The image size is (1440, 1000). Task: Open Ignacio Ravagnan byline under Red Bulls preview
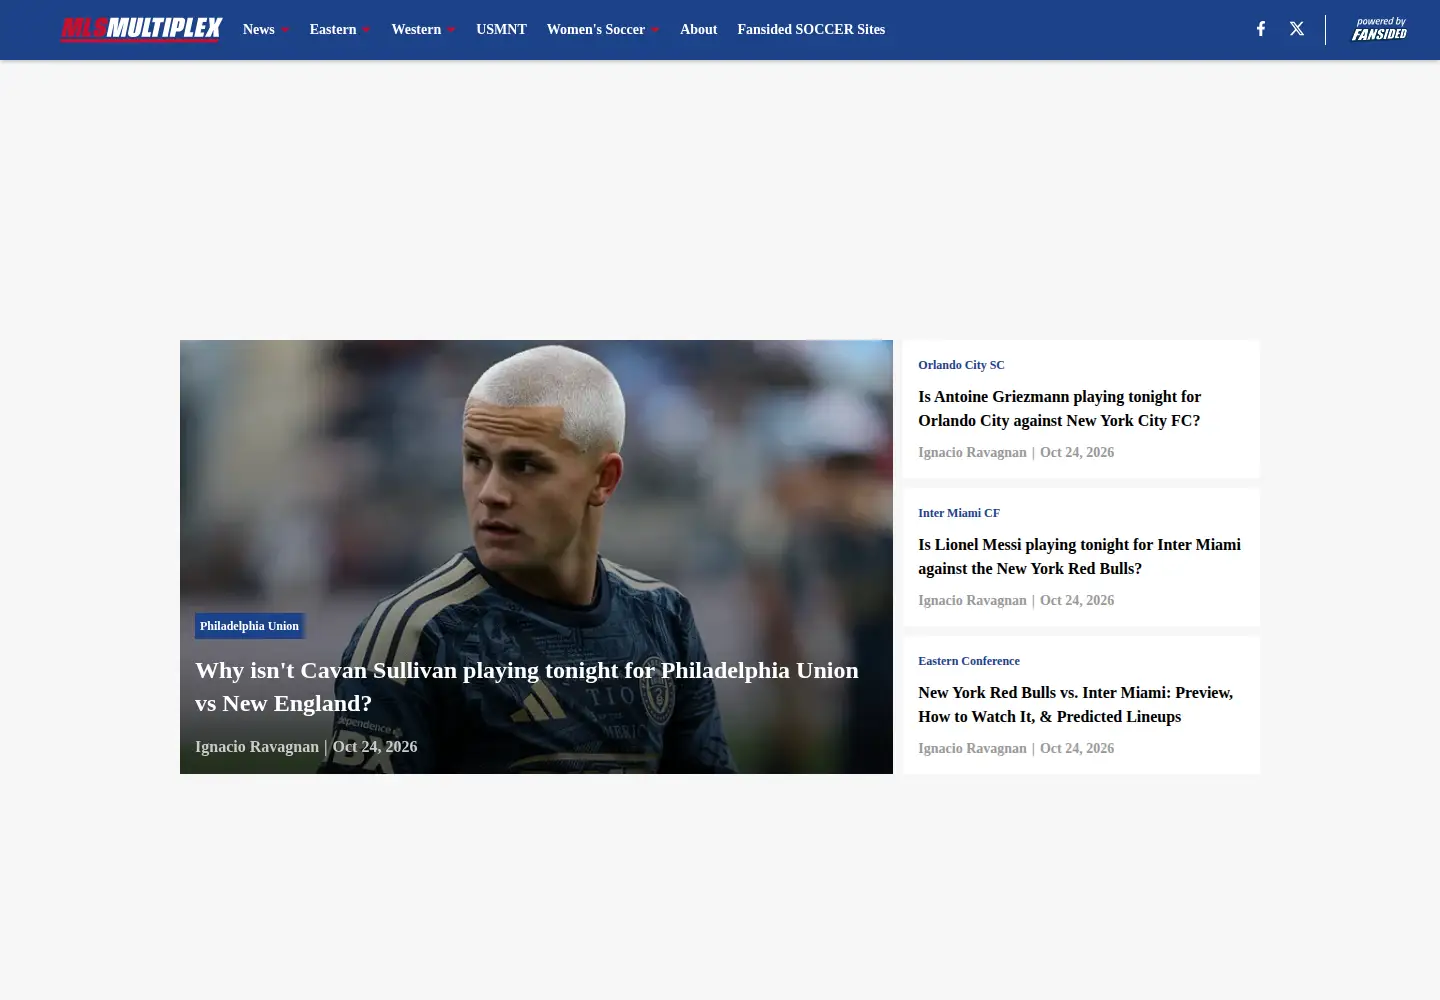[x=972, y=748]
